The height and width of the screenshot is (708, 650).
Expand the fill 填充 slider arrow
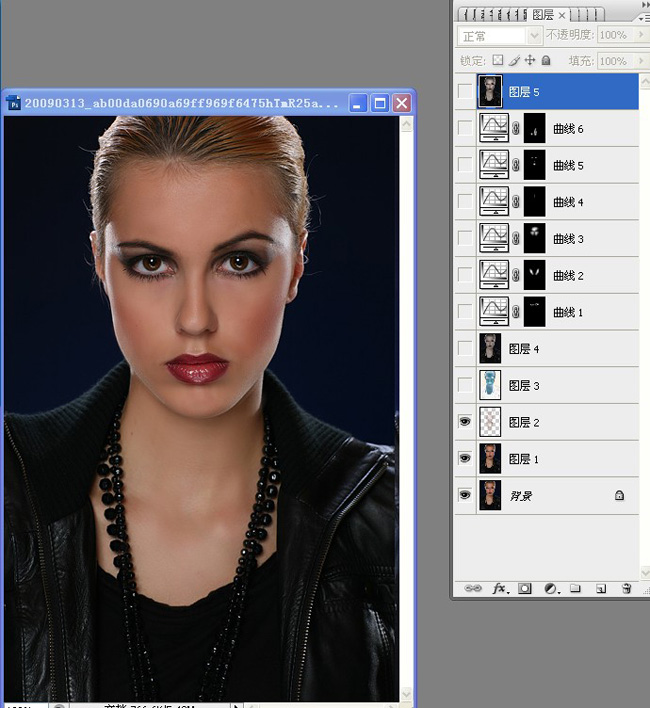(640, 61)
